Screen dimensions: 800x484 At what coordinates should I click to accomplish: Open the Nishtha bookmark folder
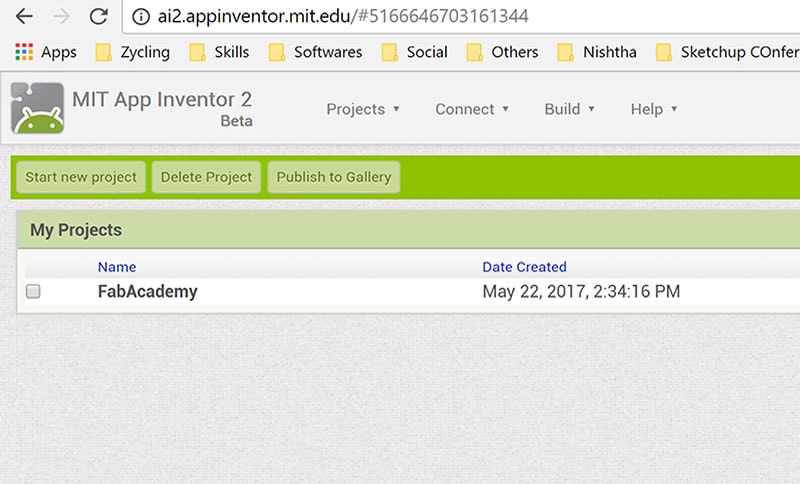point(597,52)
